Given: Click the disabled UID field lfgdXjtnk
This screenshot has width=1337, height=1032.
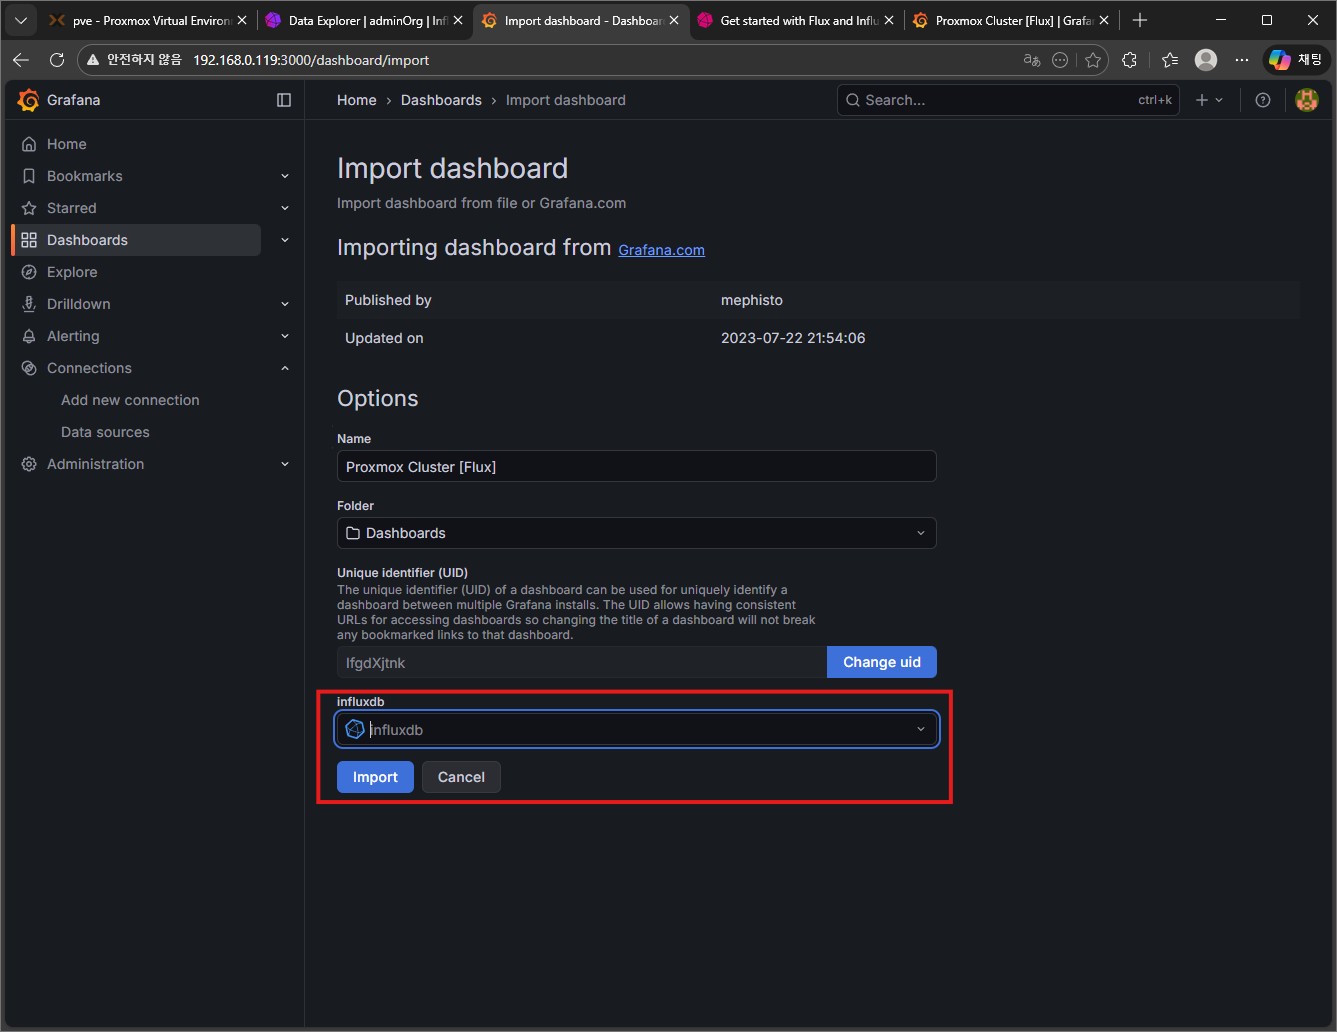Looking at the screenshot, I should tap(582, 662).
